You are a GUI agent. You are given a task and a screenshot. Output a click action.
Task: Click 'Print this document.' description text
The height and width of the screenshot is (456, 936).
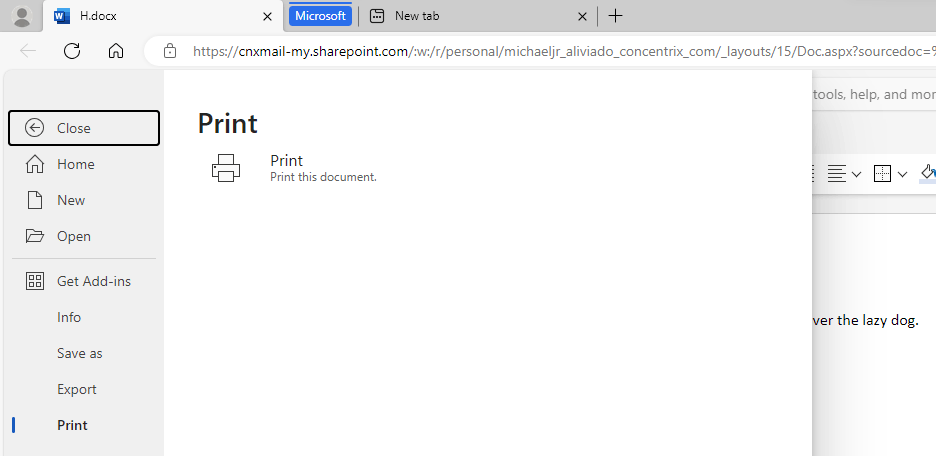click(324, 177)
